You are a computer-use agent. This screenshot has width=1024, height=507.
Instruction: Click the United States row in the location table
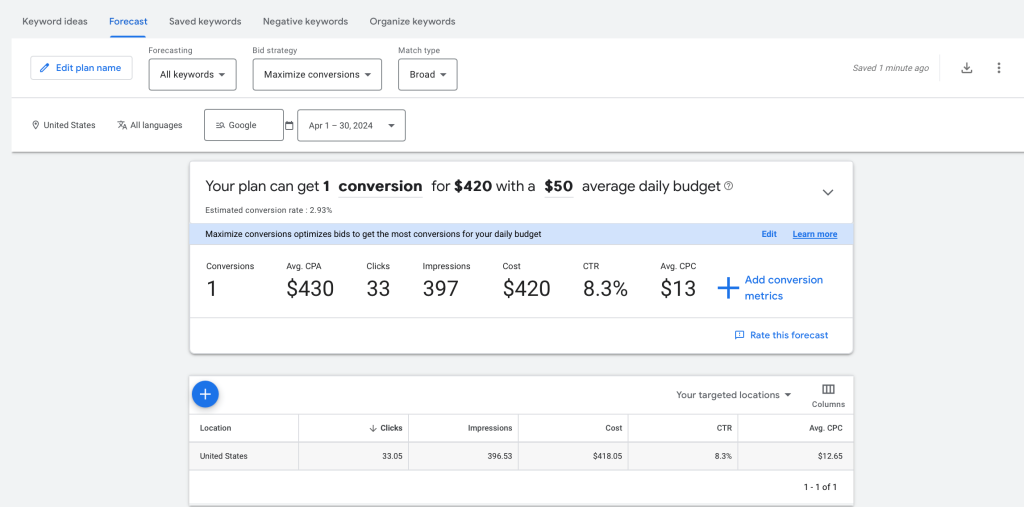tap(521, 456)
